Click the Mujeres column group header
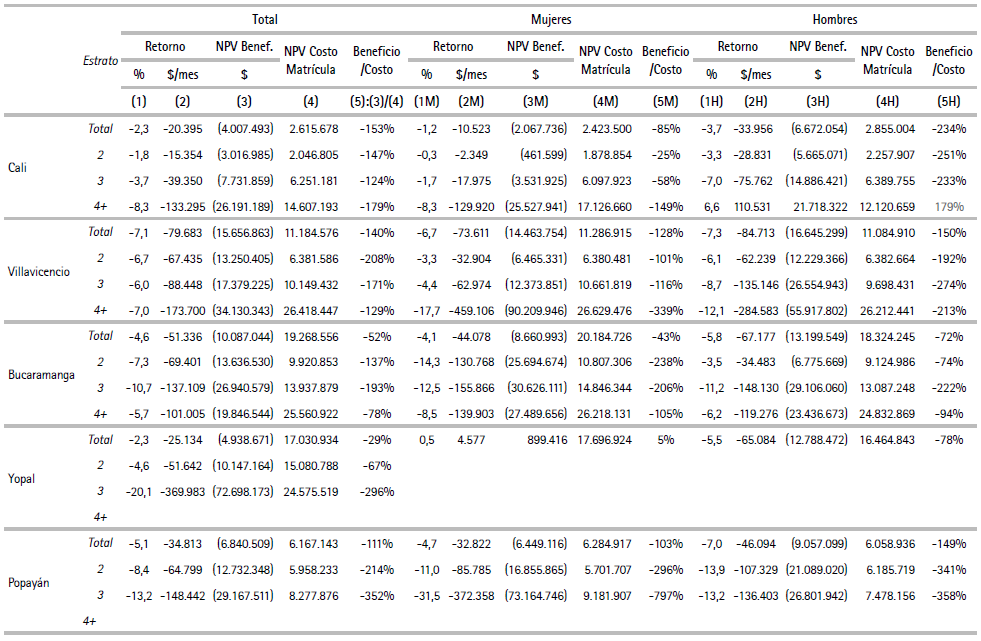 pyautogui.click(x=550, y=19)
